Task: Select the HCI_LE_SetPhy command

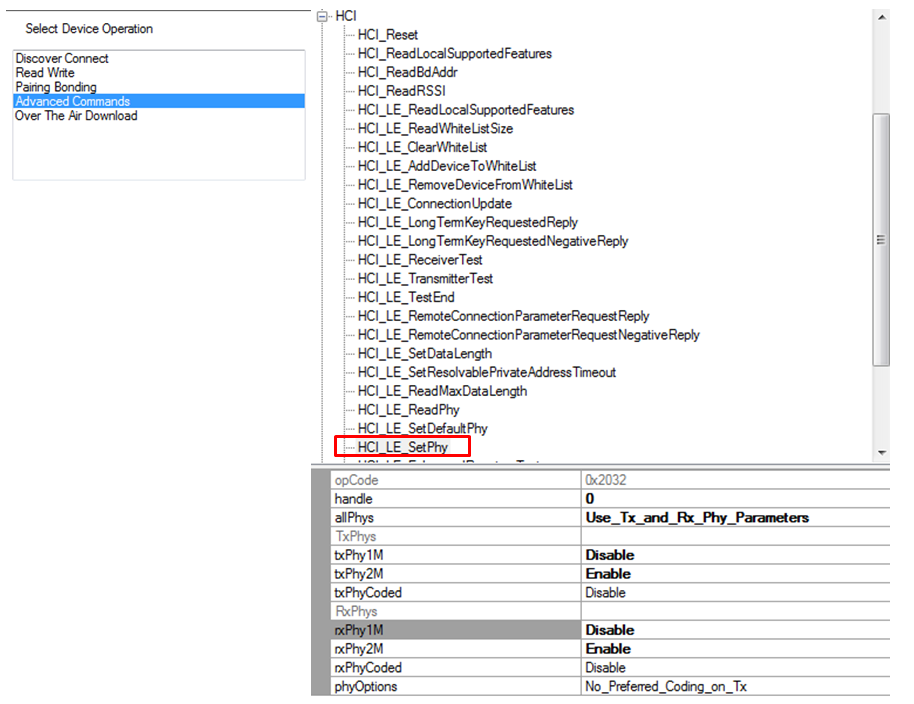Action: pyautogui.click(x=403, y=447)
